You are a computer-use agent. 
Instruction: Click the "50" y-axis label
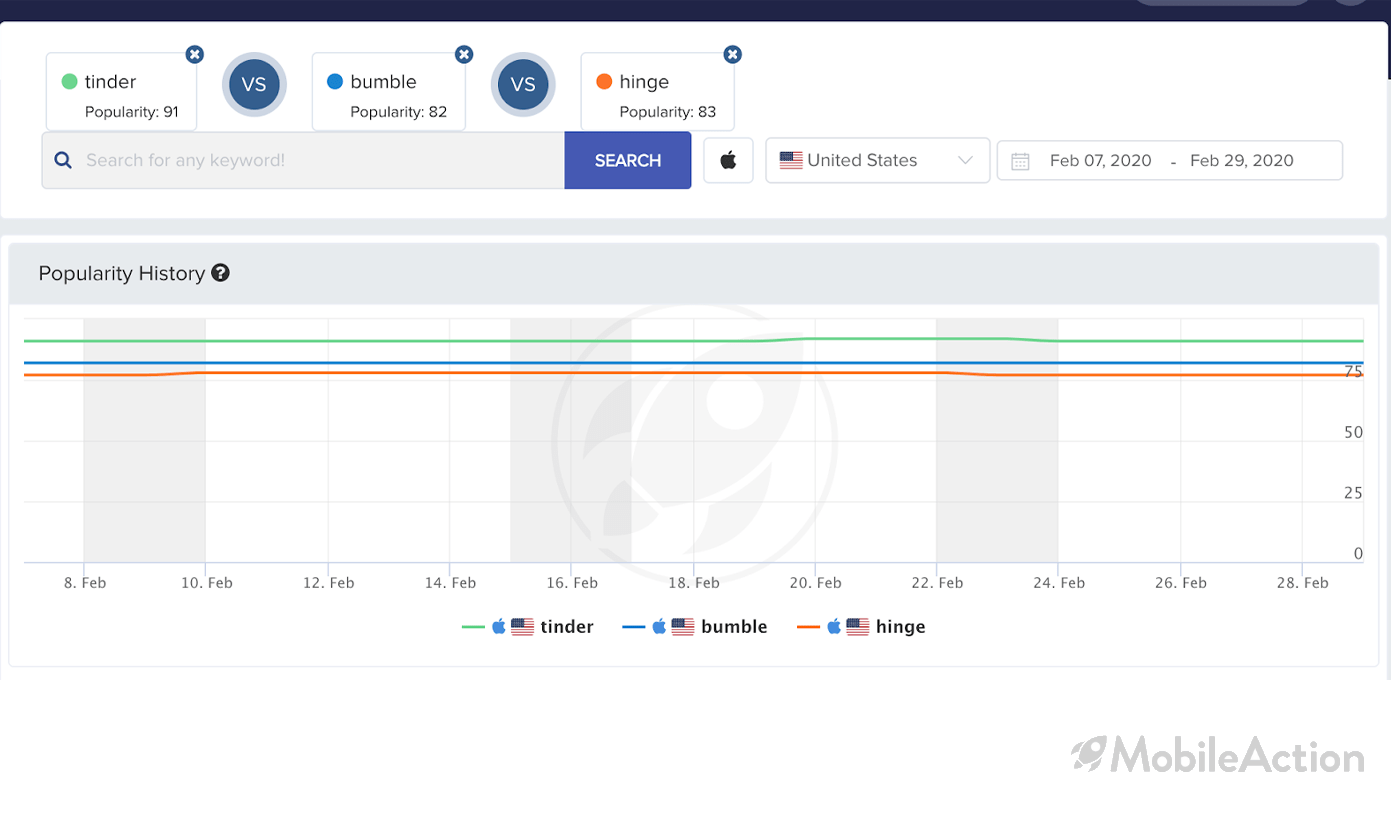coord(1353,432)
